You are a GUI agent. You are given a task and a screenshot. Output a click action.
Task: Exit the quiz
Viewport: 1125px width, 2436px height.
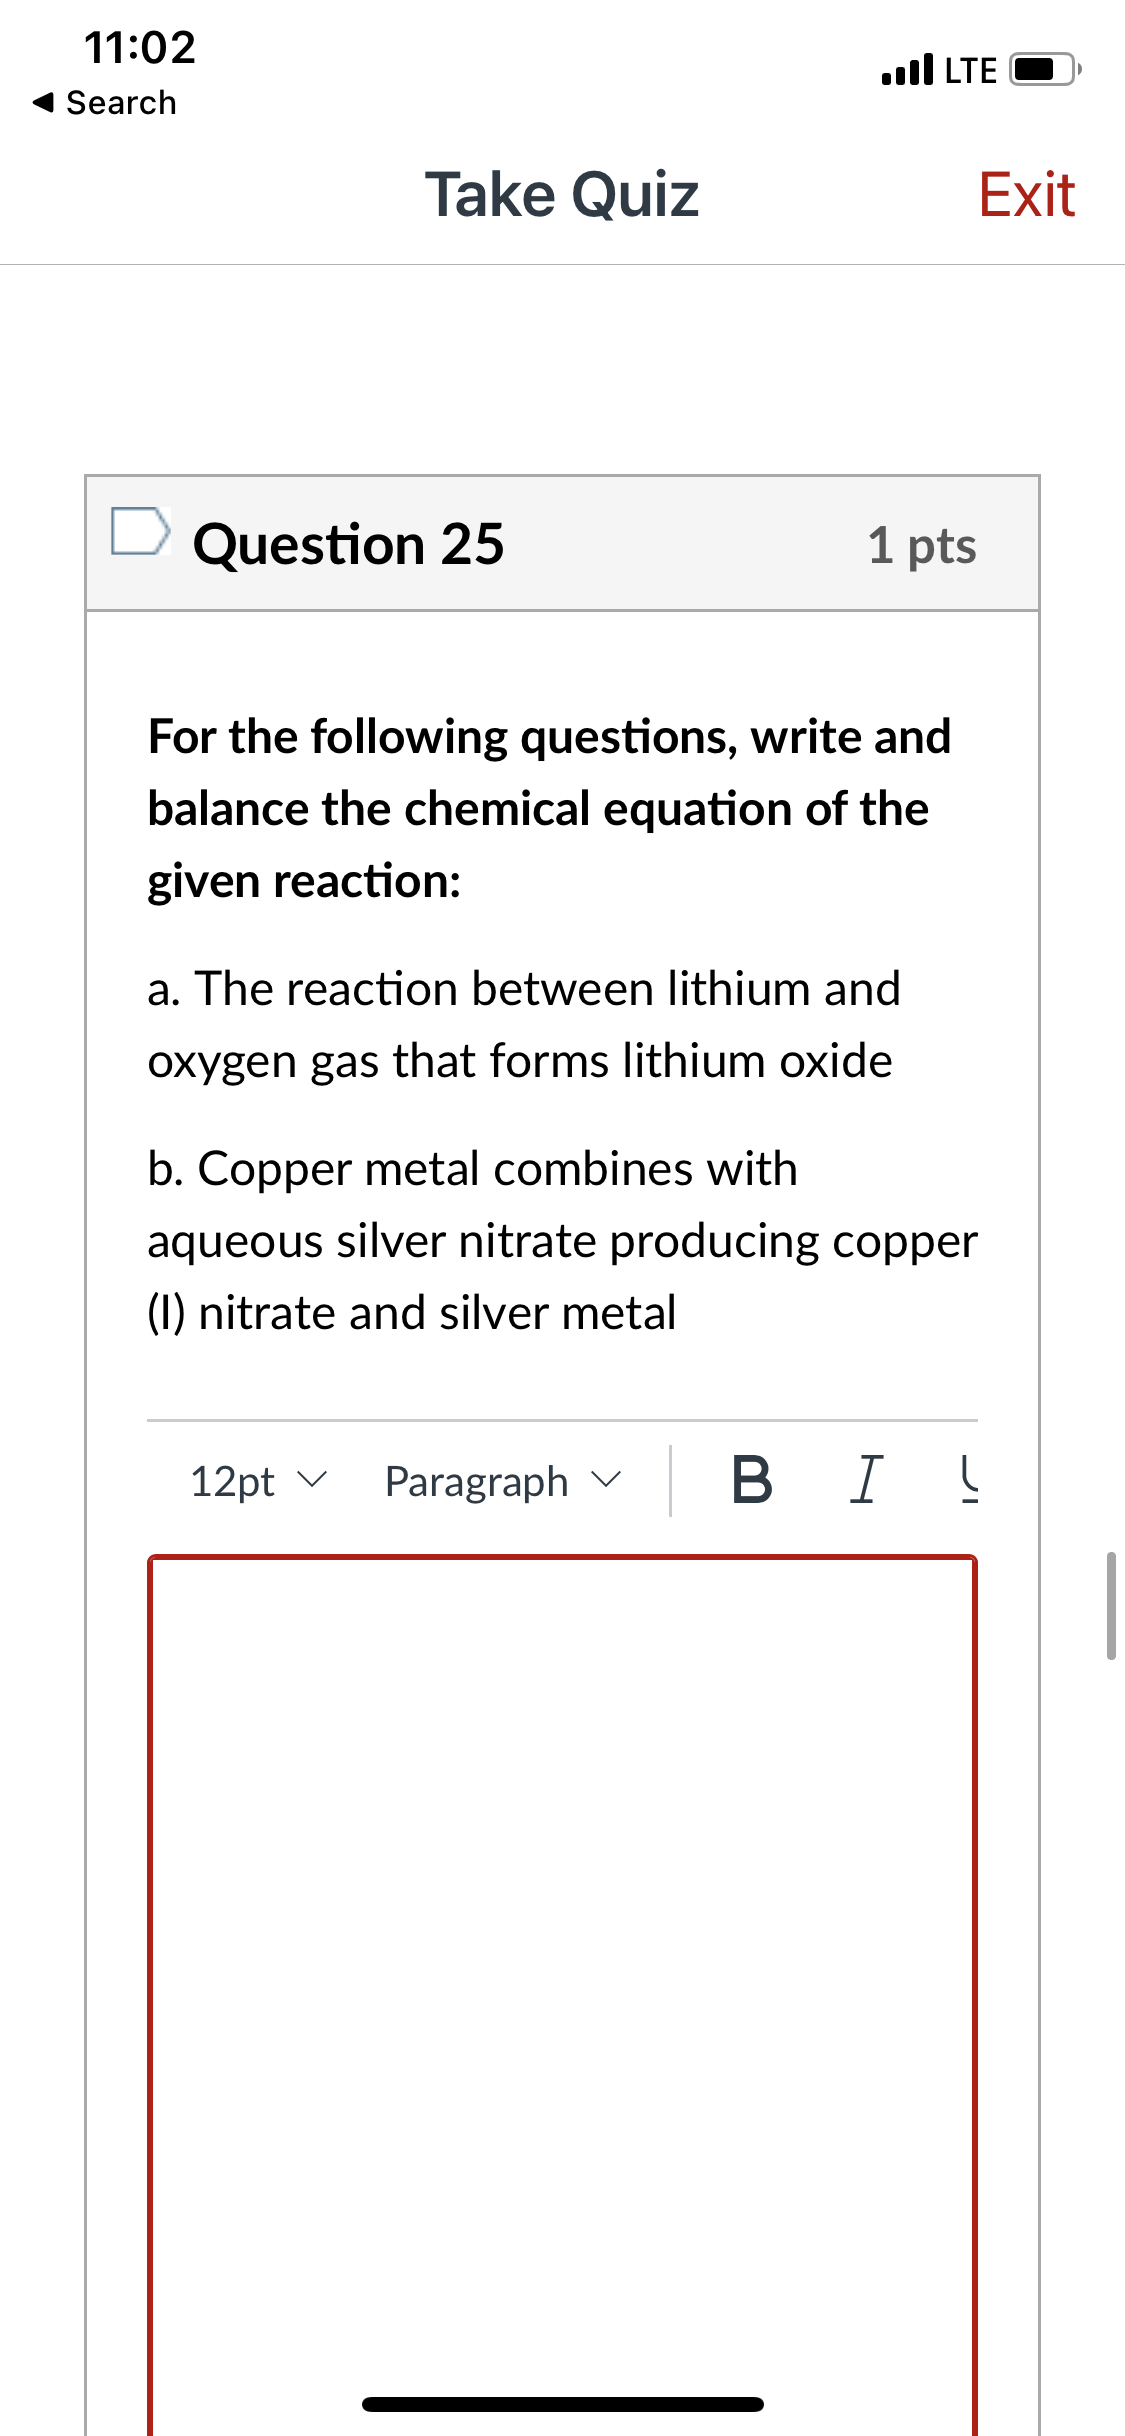coord(1027,194)
